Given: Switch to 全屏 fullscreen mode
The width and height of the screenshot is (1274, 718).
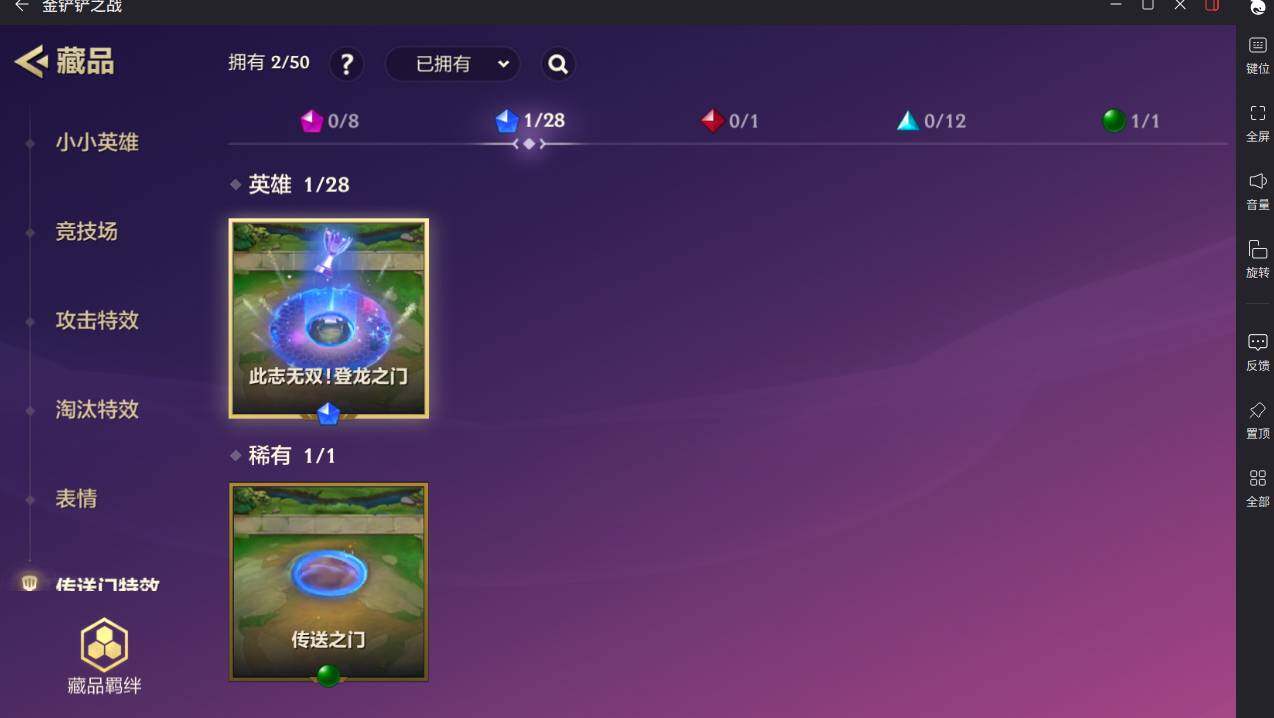Looking at the screenshot, I should tap(1257, 123).
